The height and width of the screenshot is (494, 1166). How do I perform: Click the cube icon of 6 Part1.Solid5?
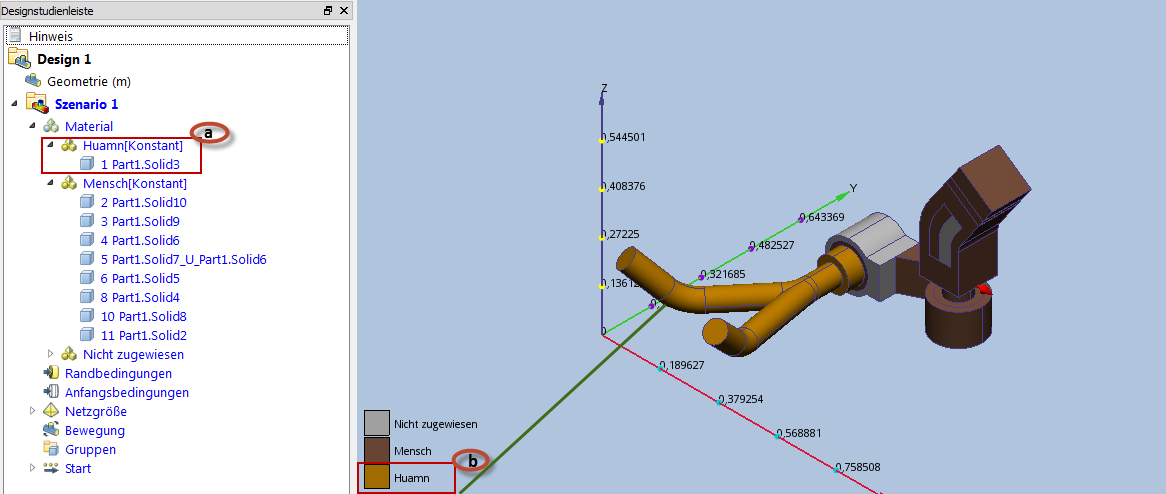tap(87, 278)
